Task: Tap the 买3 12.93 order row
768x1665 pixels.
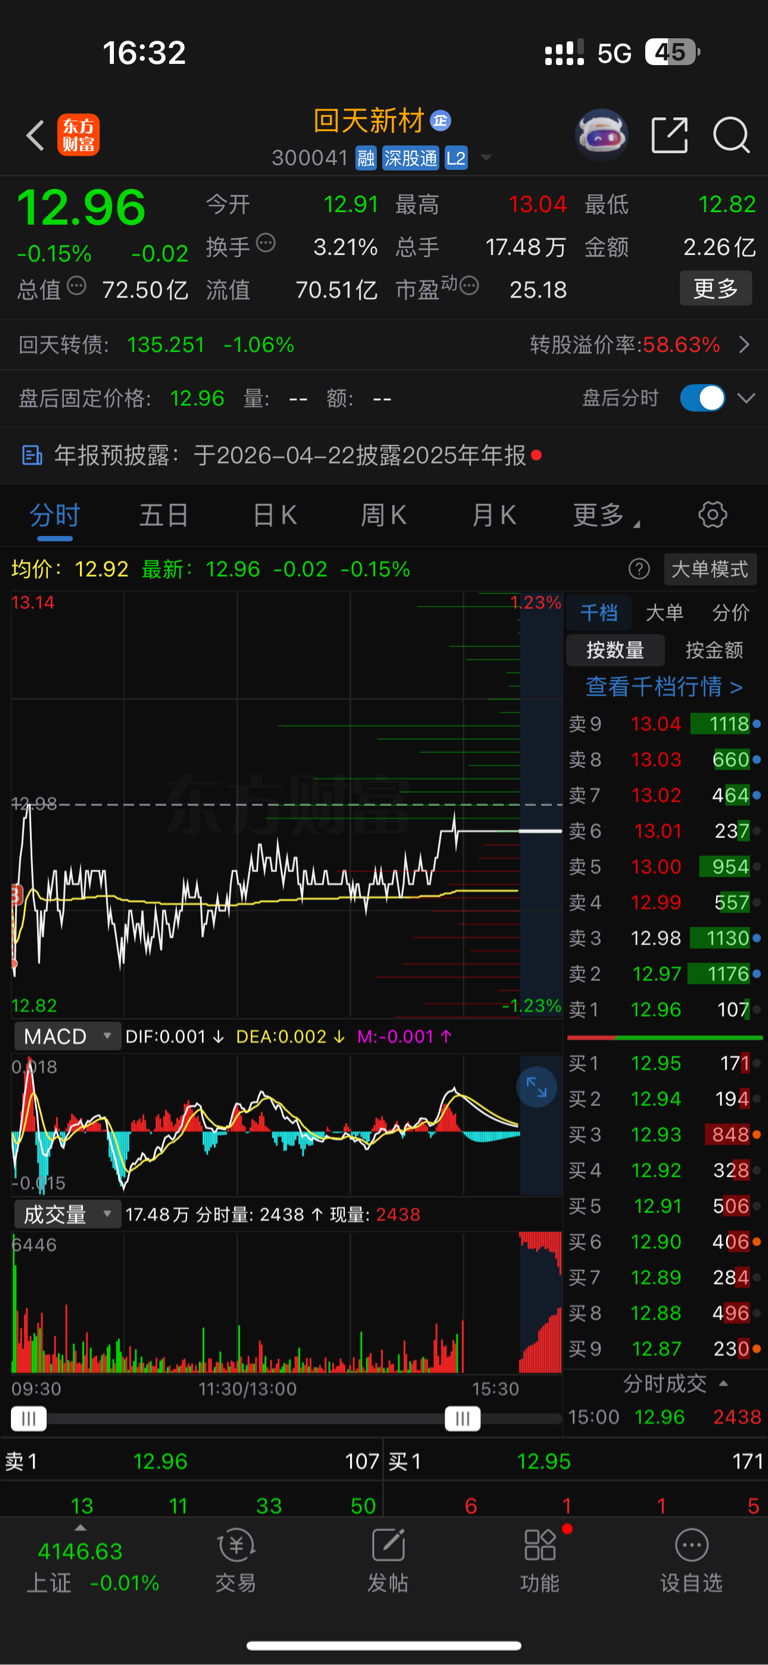Action: coord(664,1135)
